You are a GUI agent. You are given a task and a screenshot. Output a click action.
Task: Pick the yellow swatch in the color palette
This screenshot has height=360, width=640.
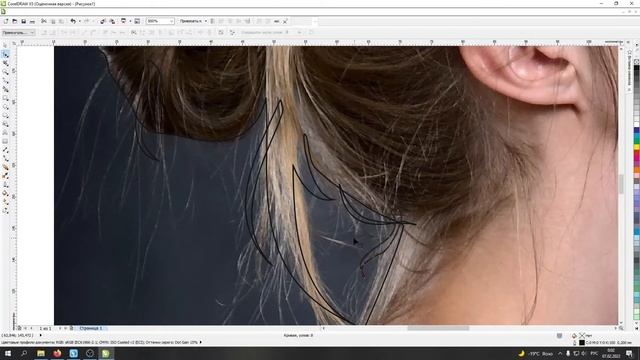click(636, 147)
